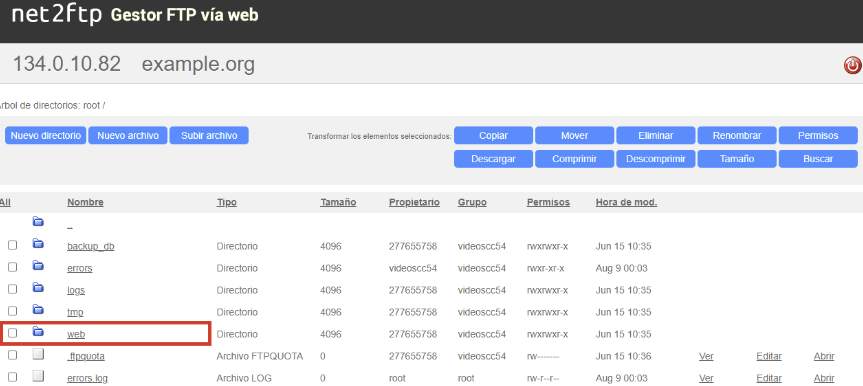Viewport: 863px width, 386px height.
Task: Open the parent directory folder icon
Action: [38, 222]
